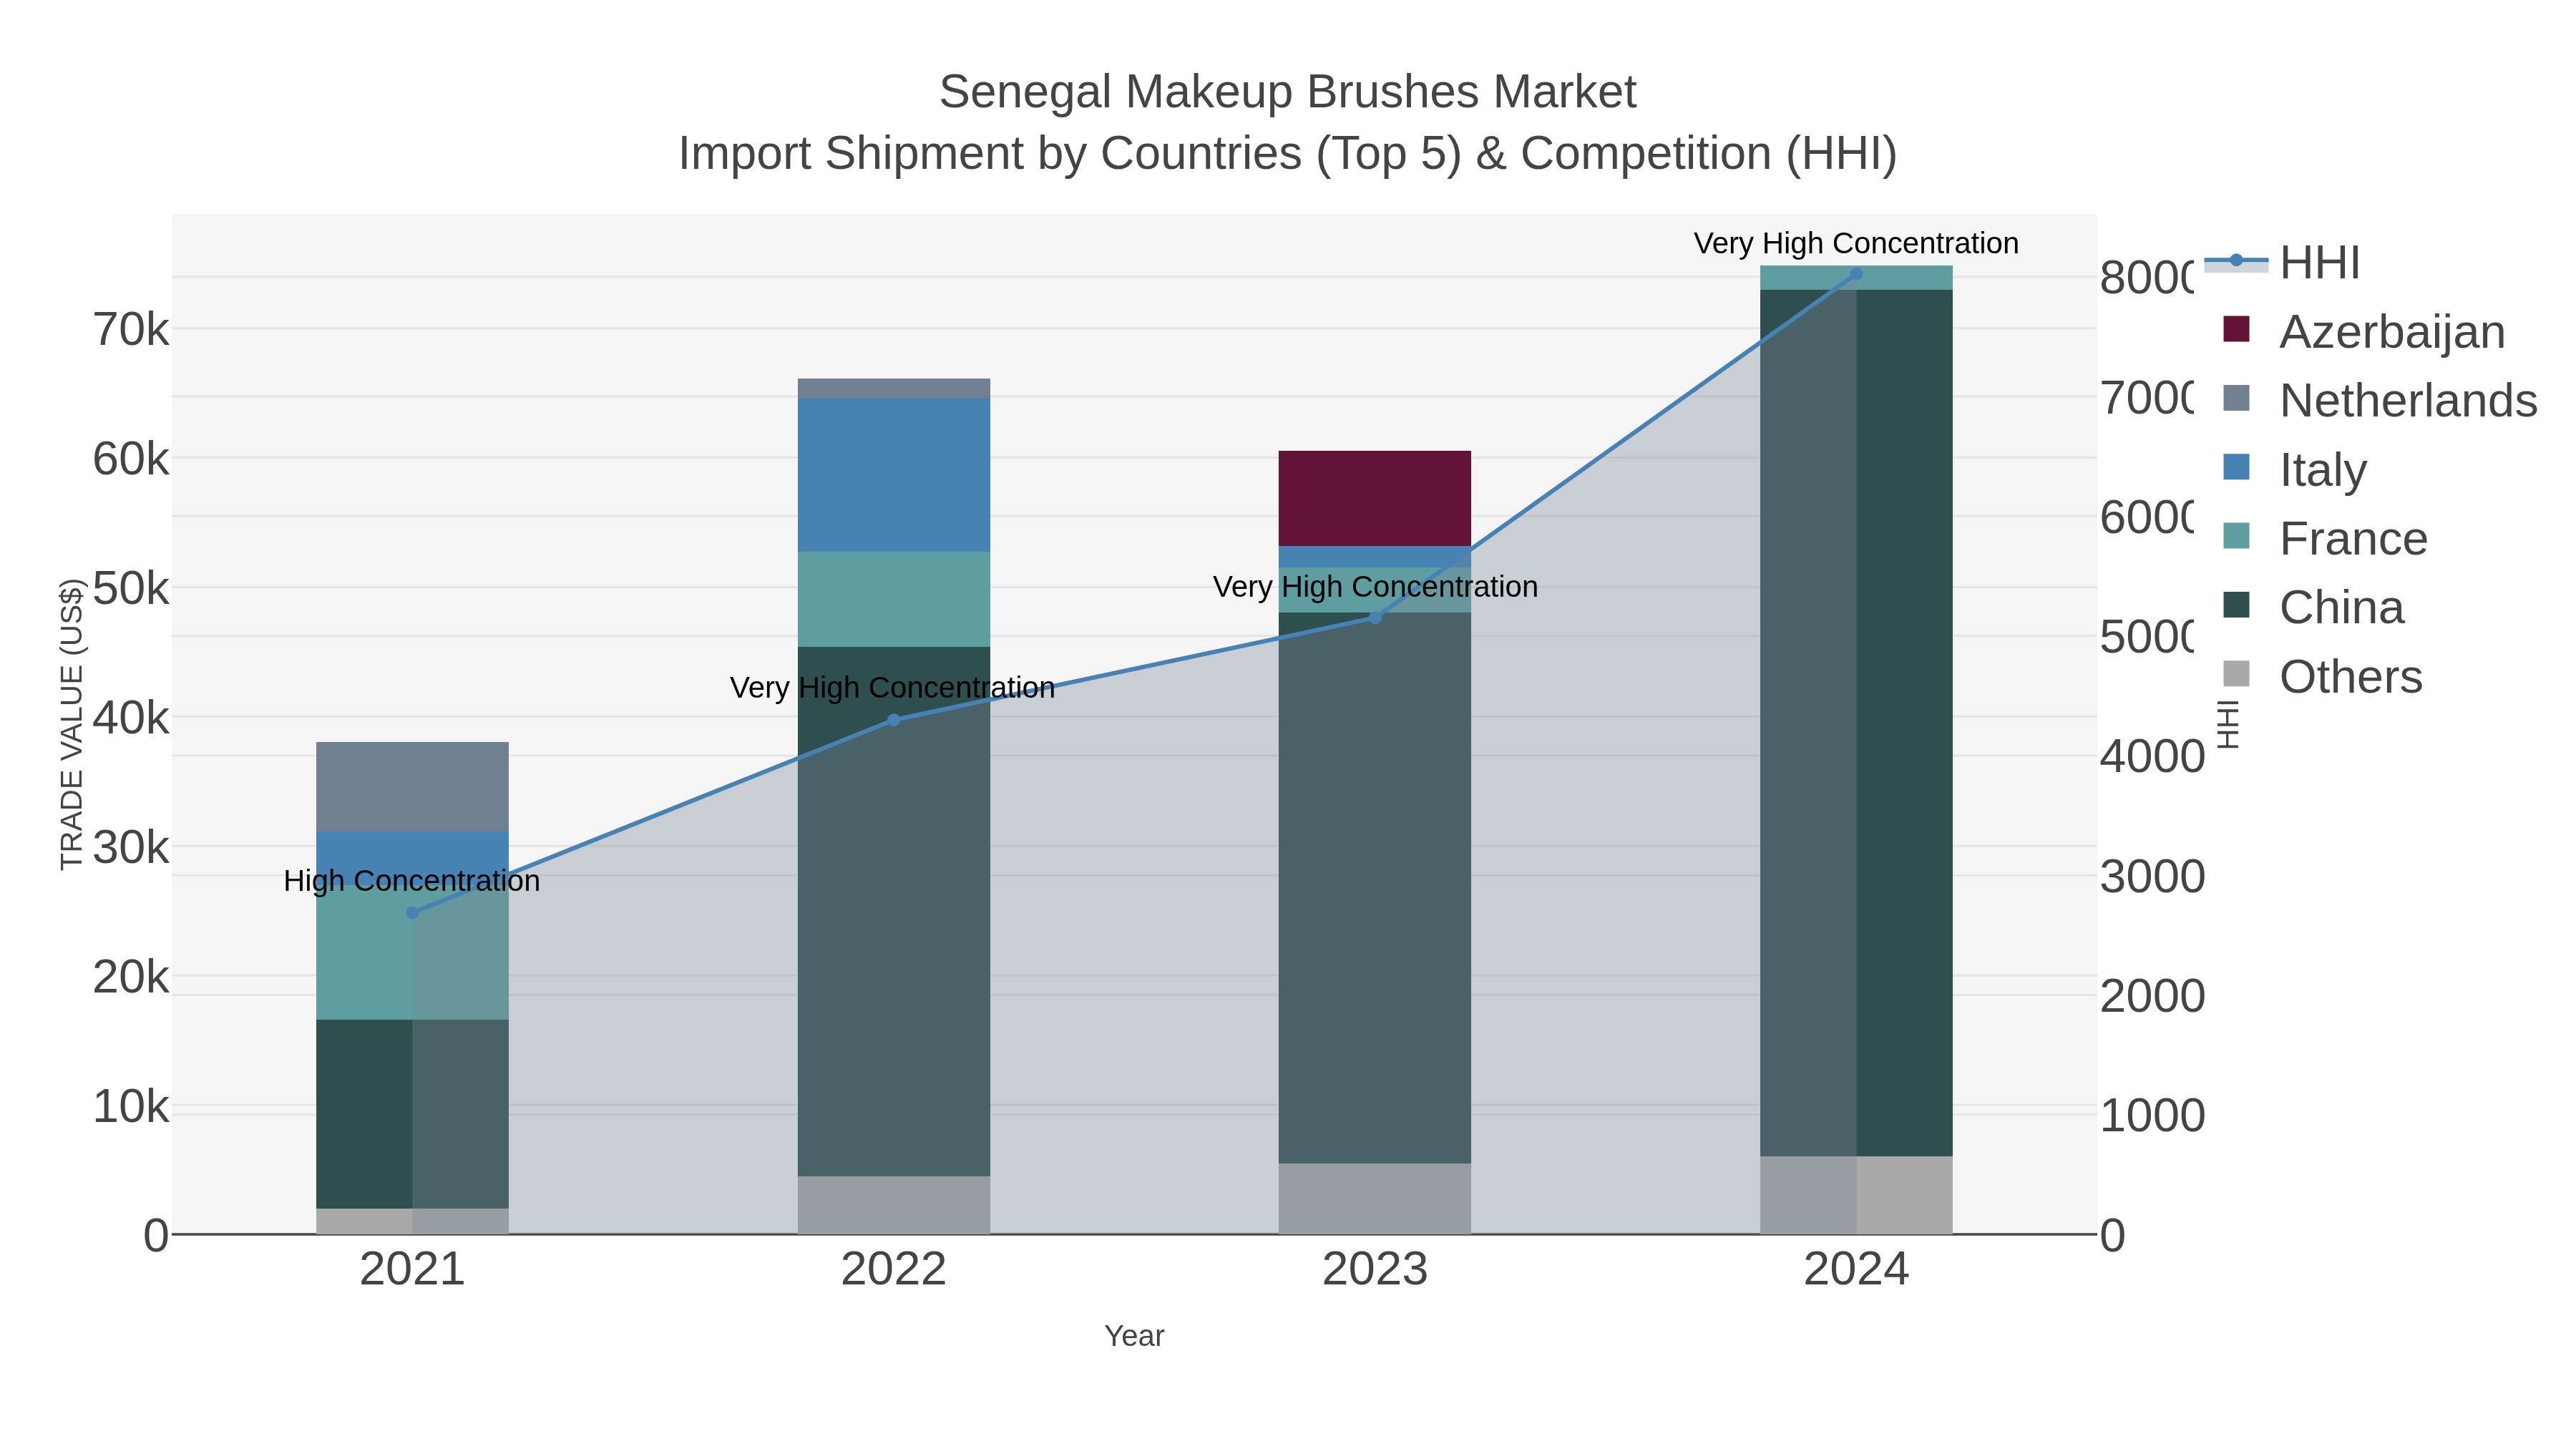Click the 2023 x-axis label

click(1375, 1270)
